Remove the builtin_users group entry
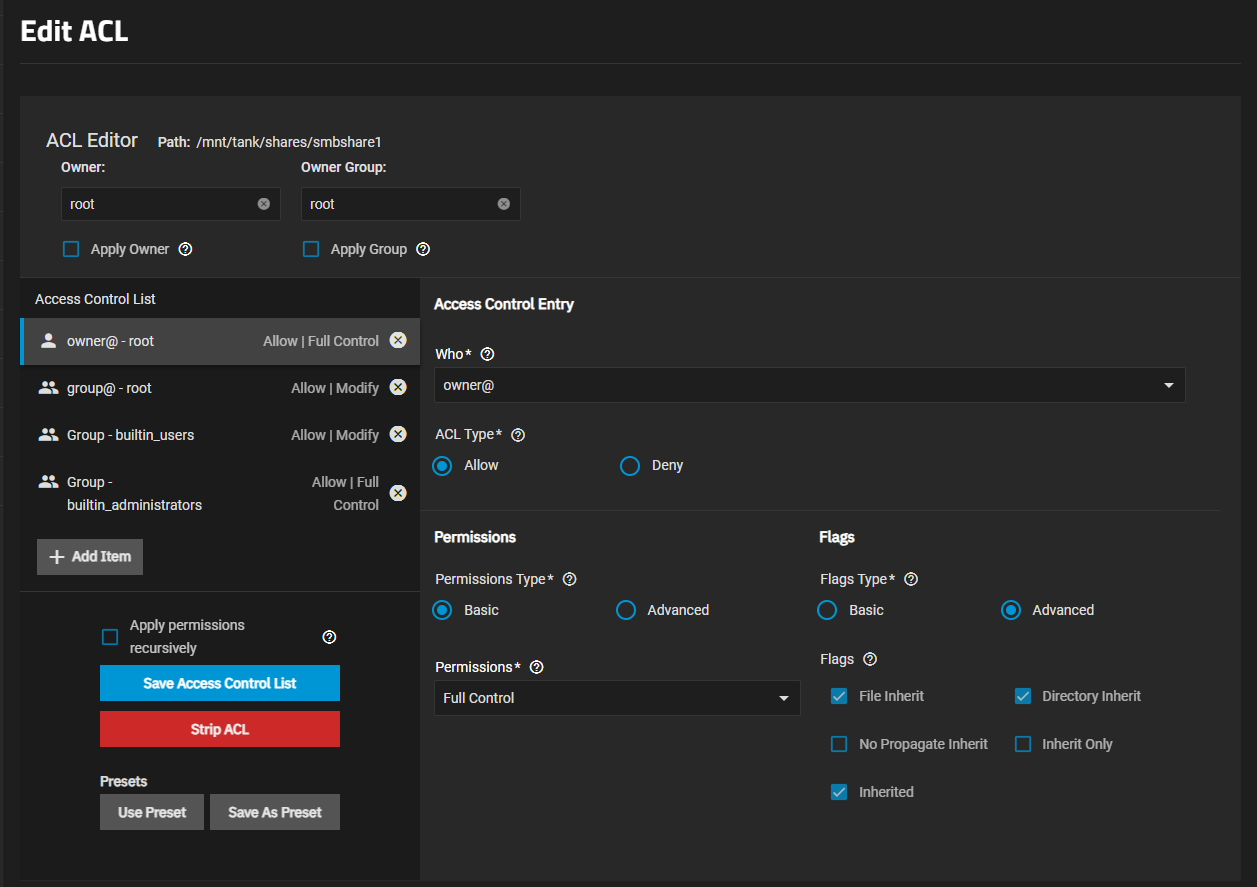Image resolution: width=1257 pixels, height=887 pixels. coord(398,435)
